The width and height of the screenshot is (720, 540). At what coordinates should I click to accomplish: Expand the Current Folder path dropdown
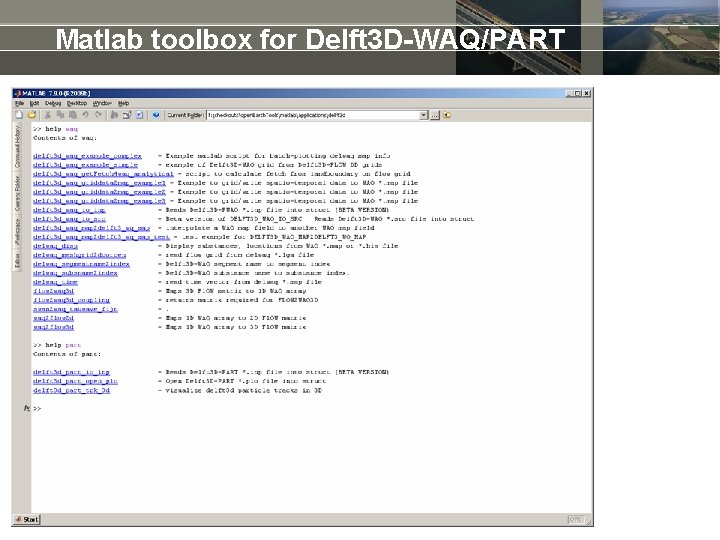point(423,115)
